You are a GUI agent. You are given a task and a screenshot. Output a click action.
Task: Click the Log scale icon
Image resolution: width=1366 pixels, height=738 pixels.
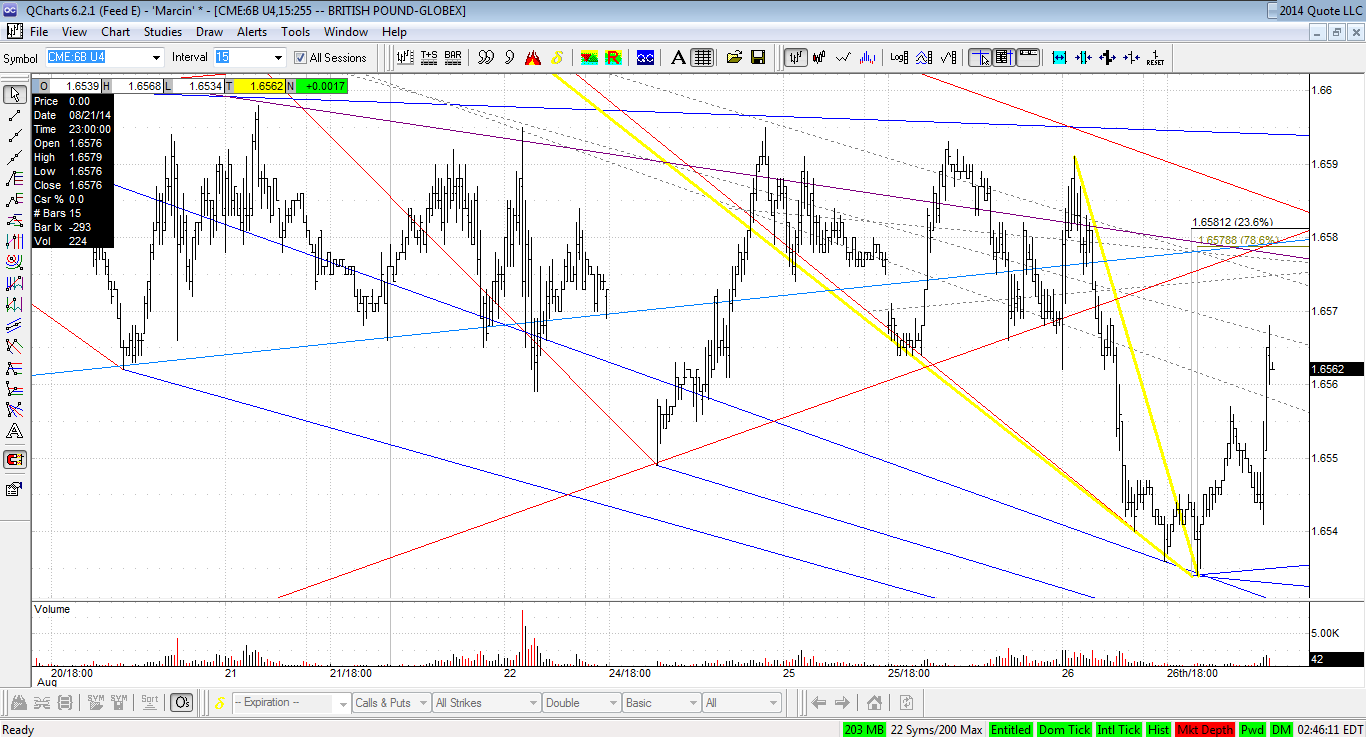click(x=900, y=57)
